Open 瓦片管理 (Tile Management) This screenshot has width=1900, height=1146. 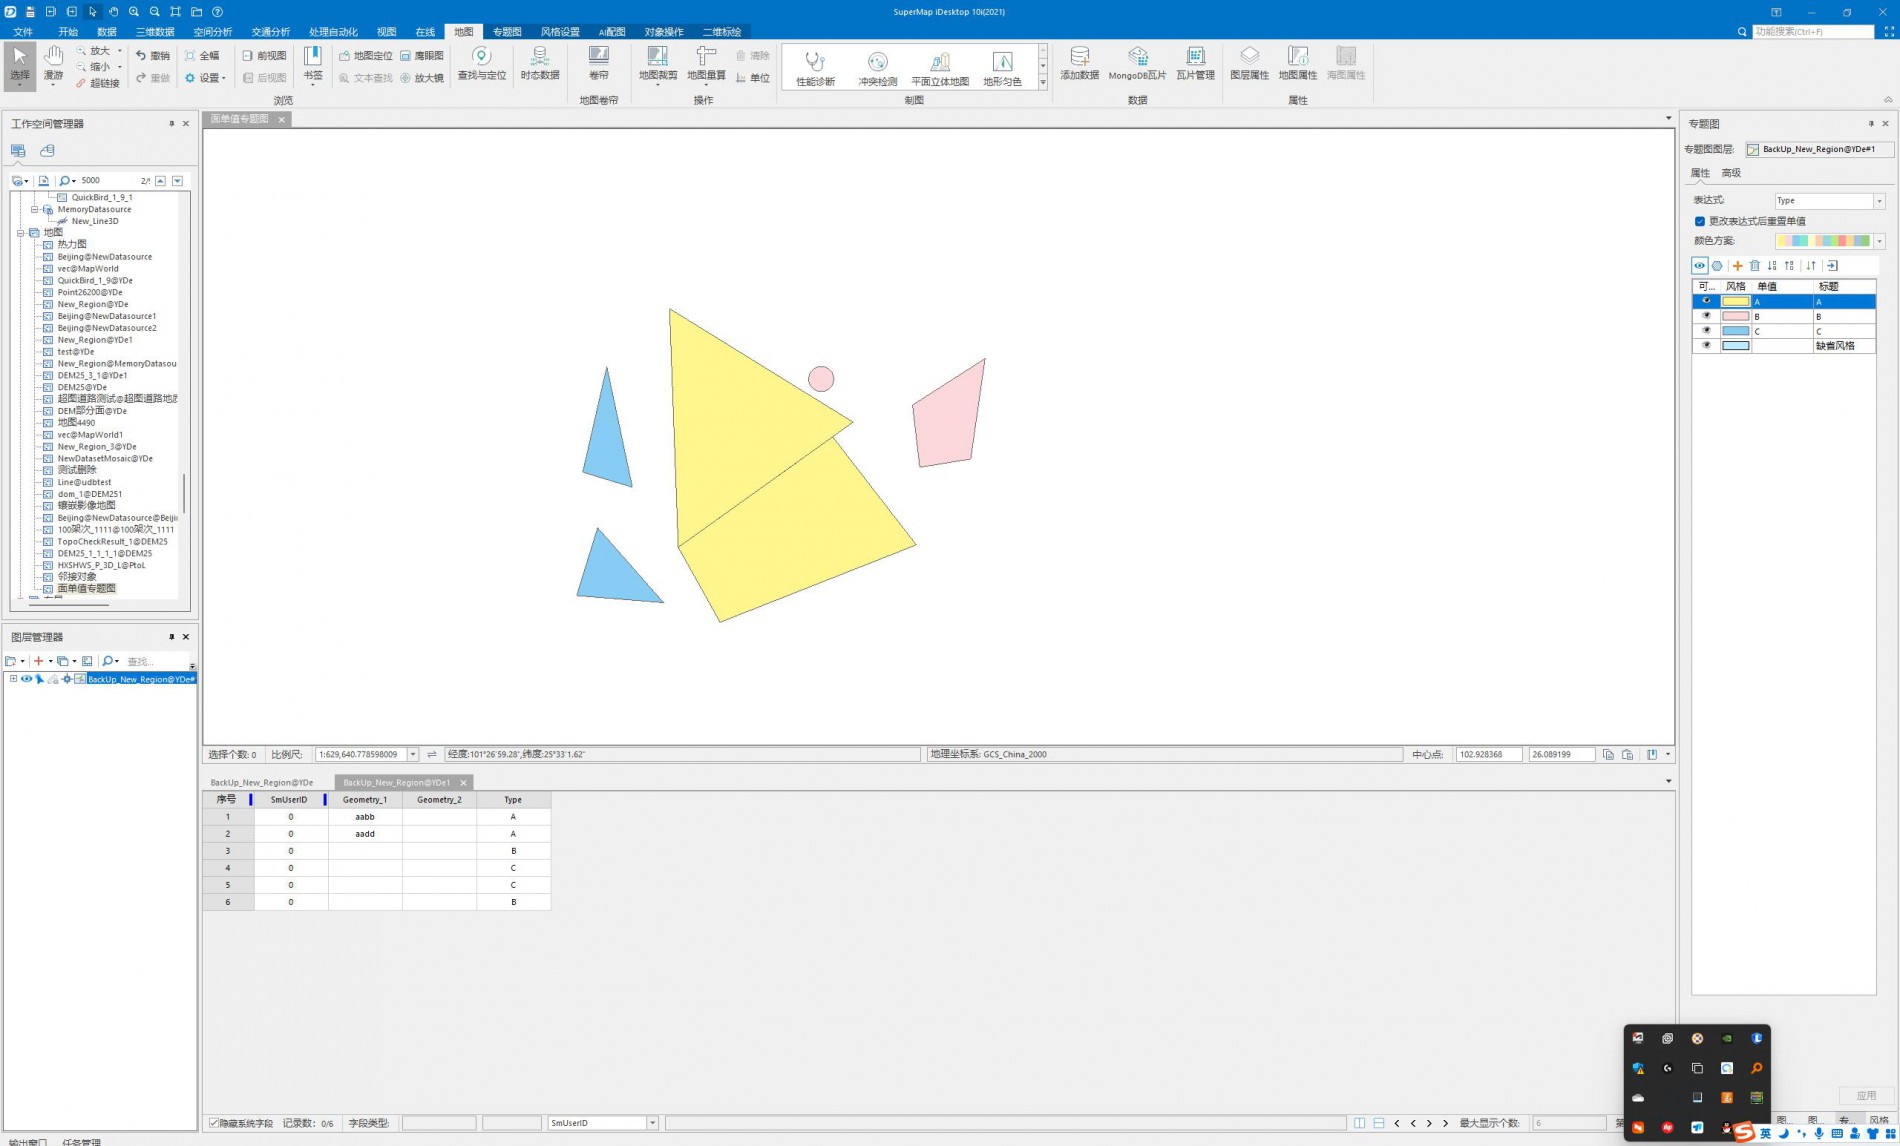(x=1195, y=64)
